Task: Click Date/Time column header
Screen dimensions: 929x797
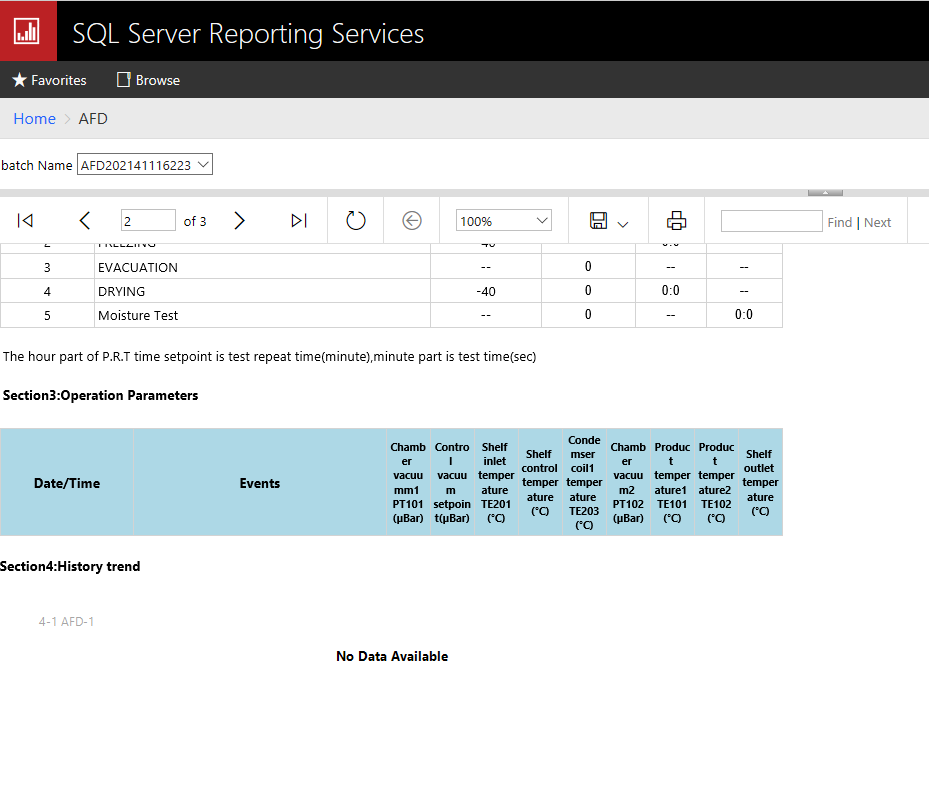Action: click(67, 483)
